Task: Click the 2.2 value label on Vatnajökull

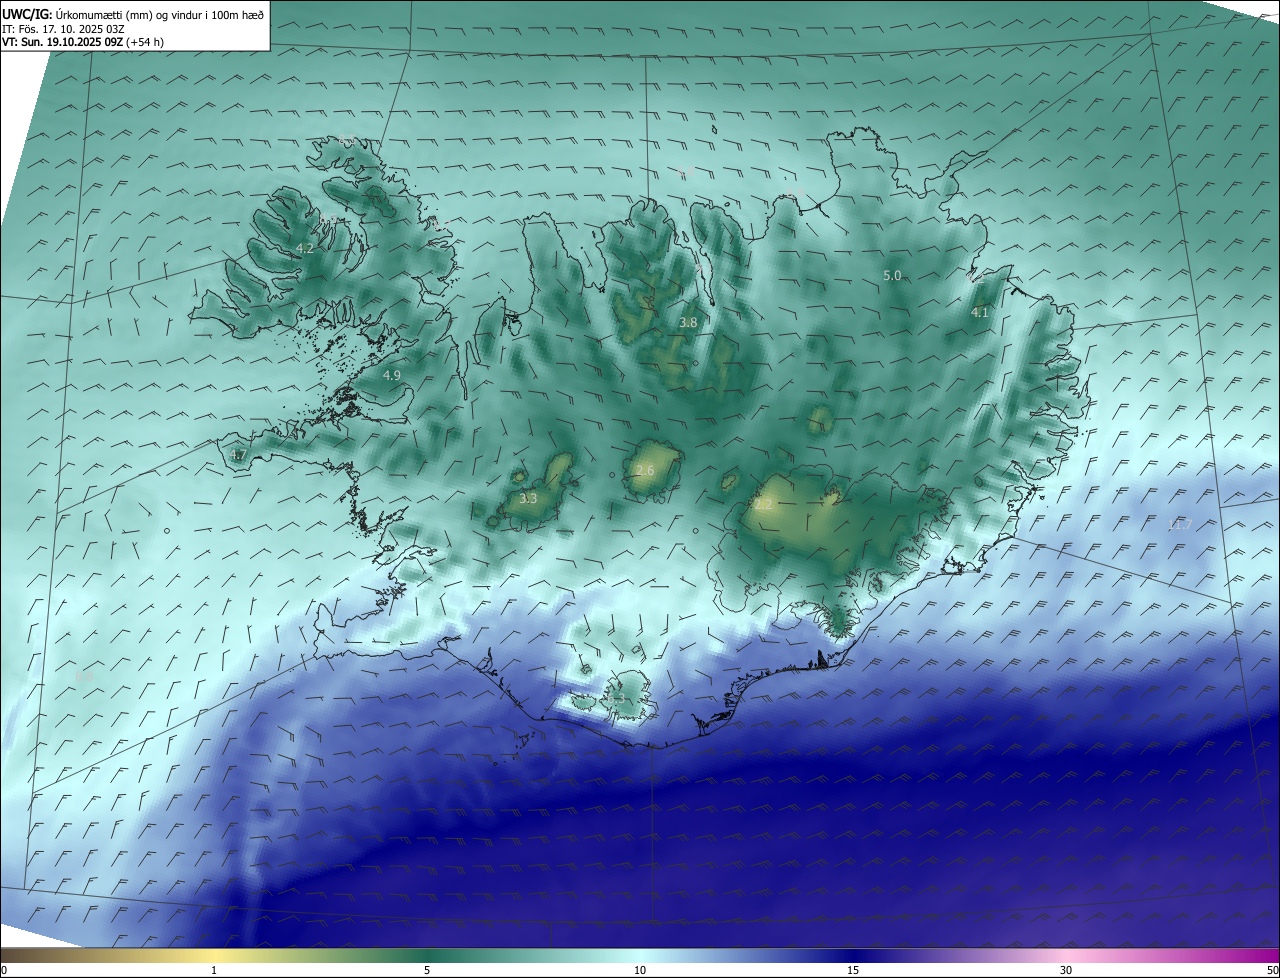Action: 763,505
